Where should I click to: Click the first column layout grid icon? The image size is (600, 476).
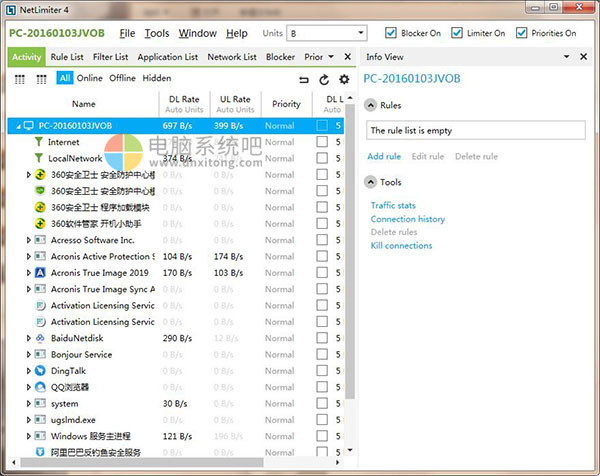coord(20,79)
